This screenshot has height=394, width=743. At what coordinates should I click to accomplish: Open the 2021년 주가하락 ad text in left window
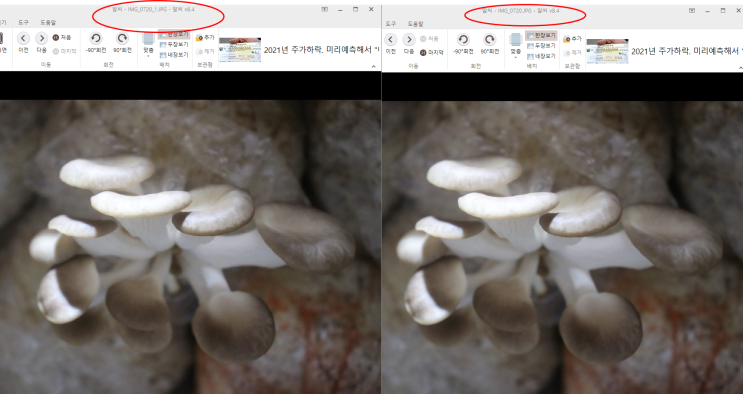pos(321,50)
